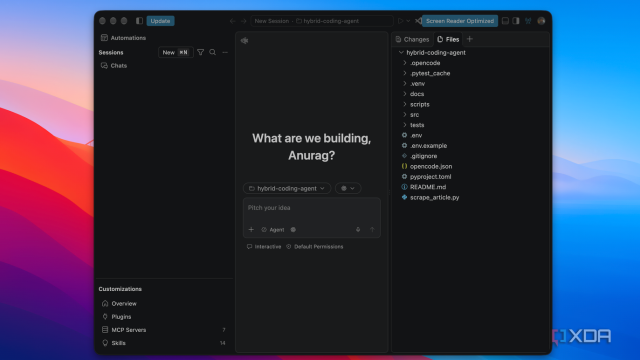Click the VS Code logo icon in title bar
This screenshot has height=360, width=640.
click(418, 21)
